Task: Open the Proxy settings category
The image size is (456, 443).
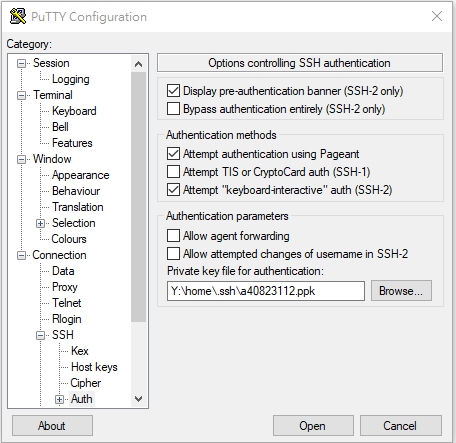Action: [x=65, y=287]
